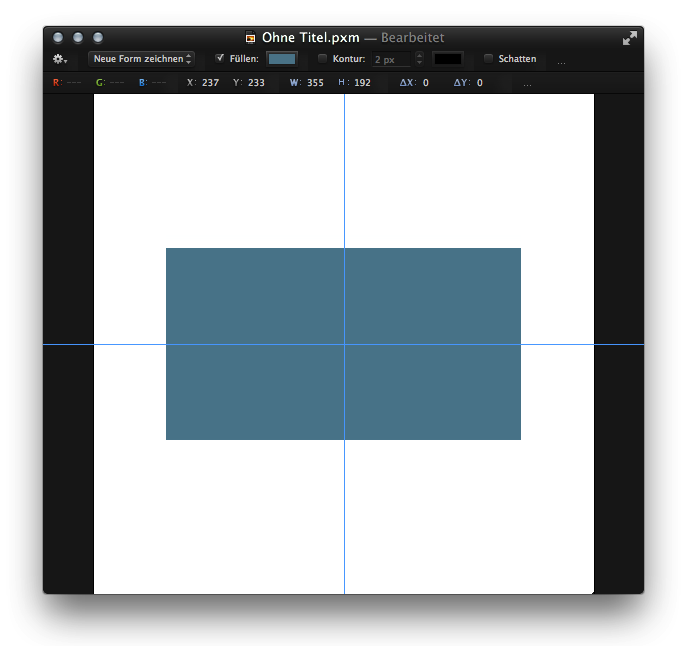684x646 pixels.
Task: Enable the Schatten checkbox
Action: coord(488,58)
